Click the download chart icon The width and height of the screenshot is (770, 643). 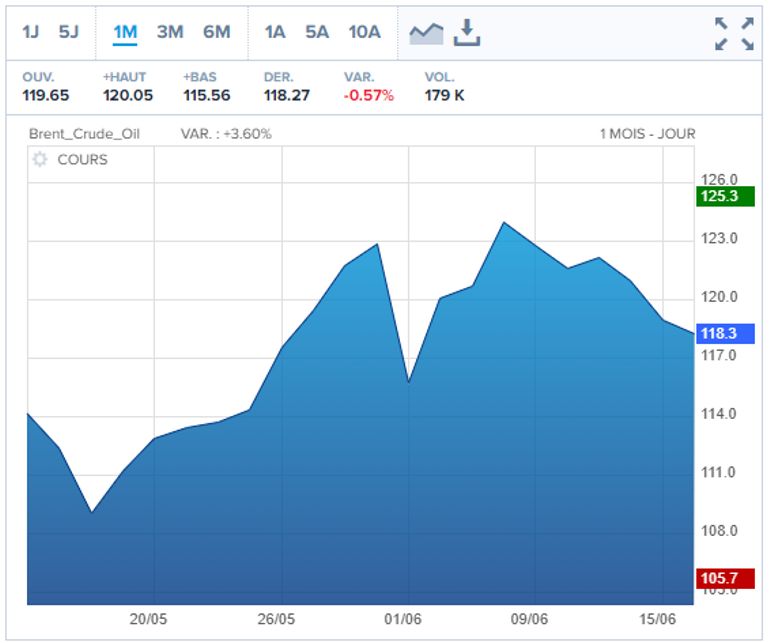(467, 32)
